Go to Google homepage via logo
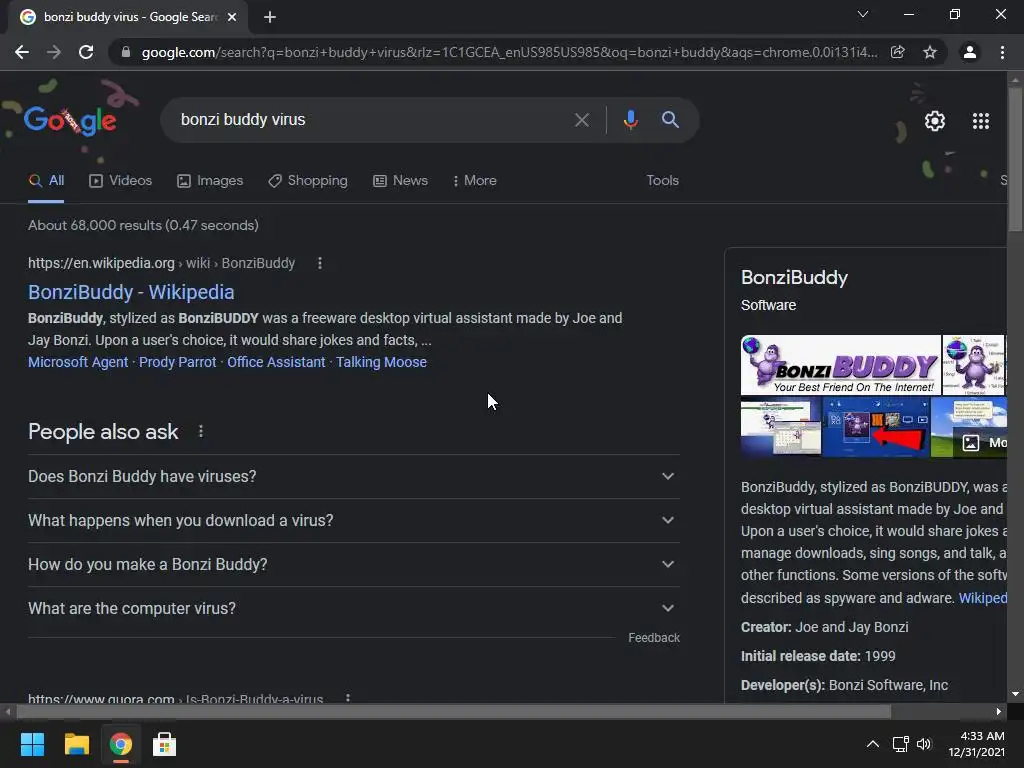 [x=71, y=120]
